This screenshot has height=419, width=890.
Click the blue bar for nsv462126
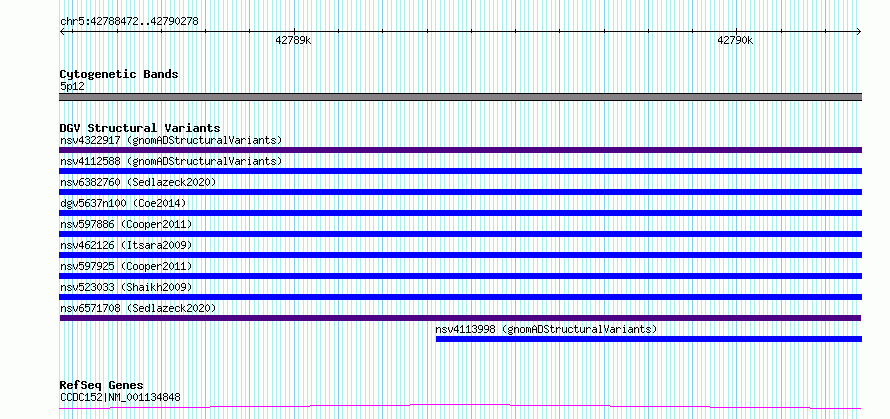[460, 255]
